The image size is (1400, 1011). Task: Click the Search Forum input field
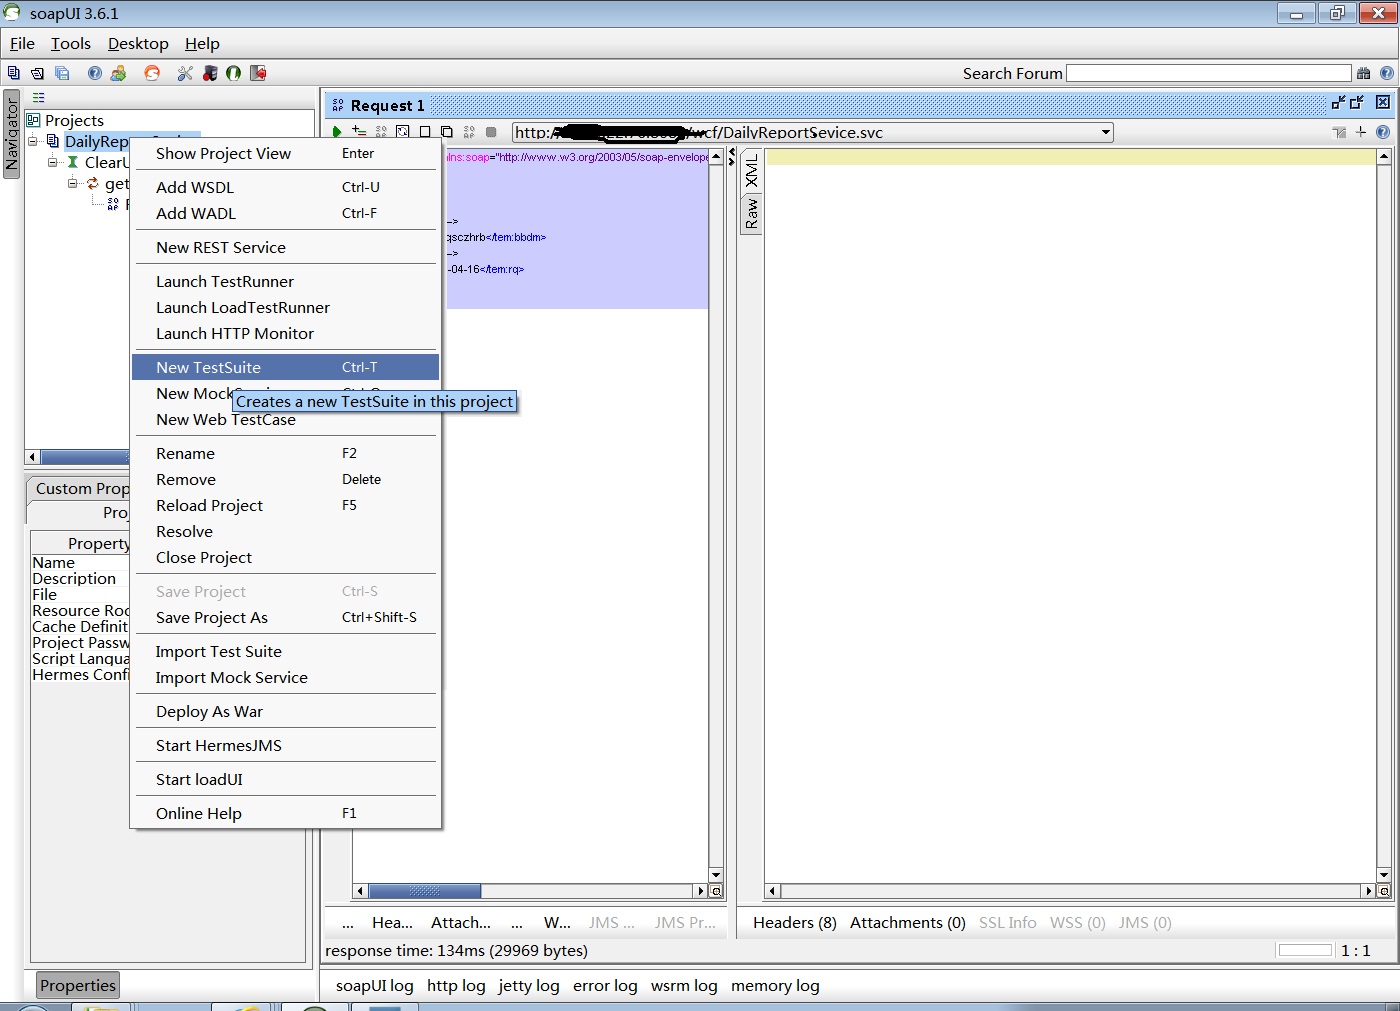(x=1209, y=73)
